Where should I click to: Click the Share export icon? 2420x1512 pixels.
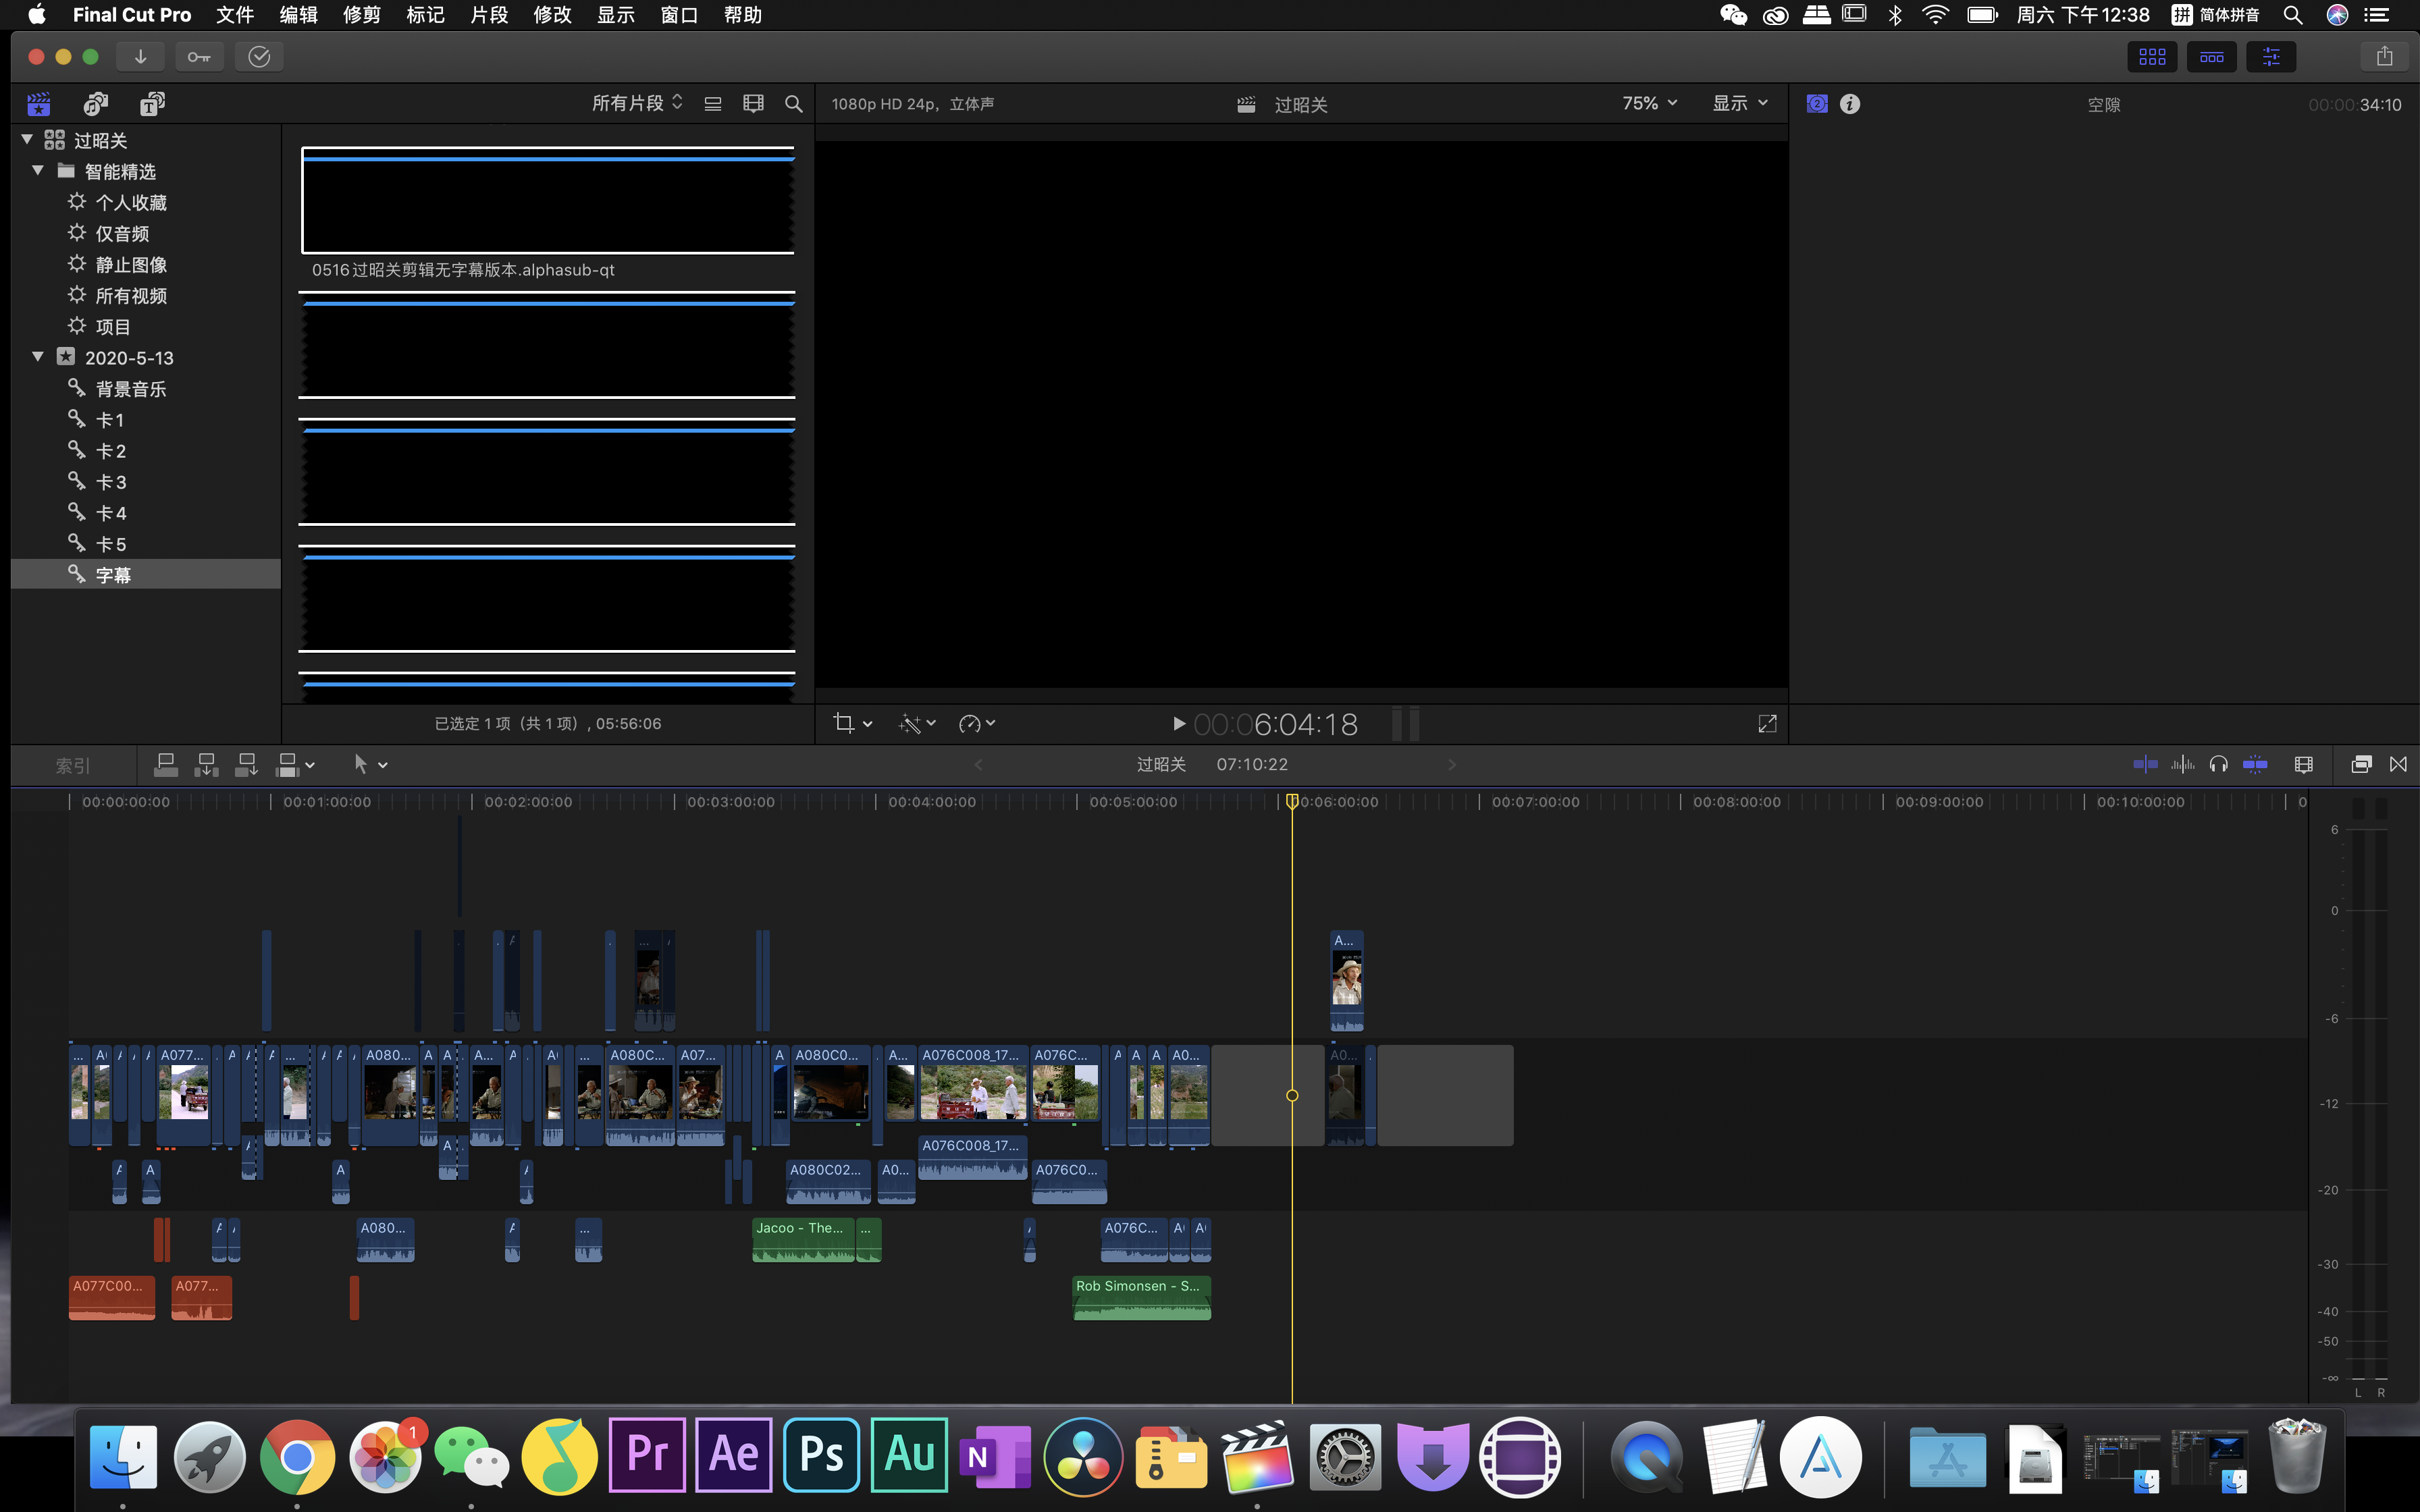[2384, 57]
